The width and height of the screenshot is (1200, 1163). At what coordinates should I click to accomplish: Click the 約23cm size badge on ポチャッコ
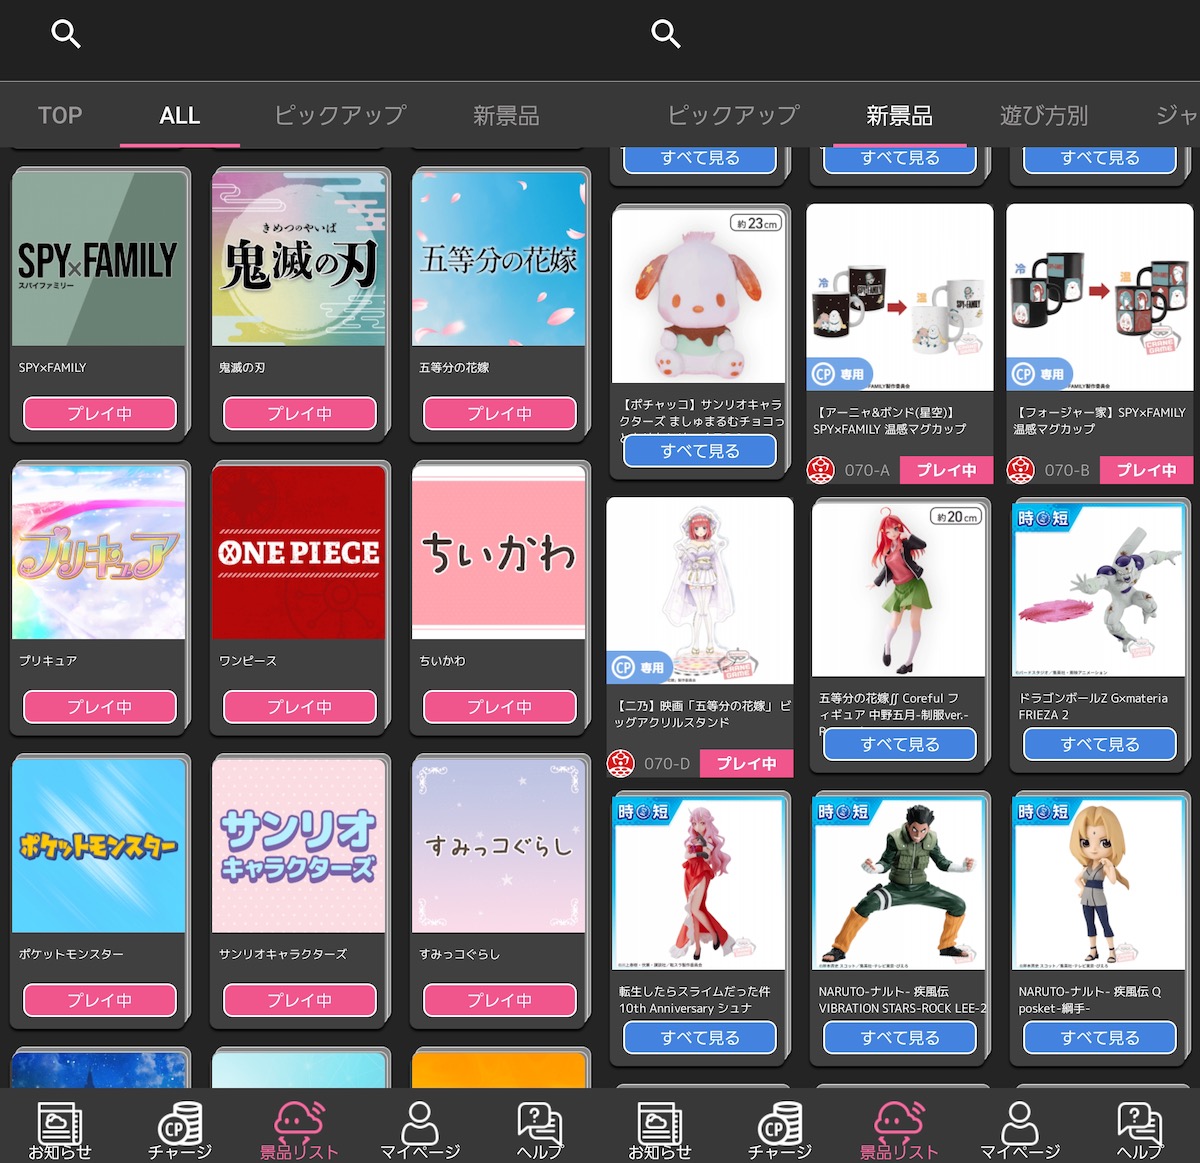pyautogui.click(x=756, y=223)
